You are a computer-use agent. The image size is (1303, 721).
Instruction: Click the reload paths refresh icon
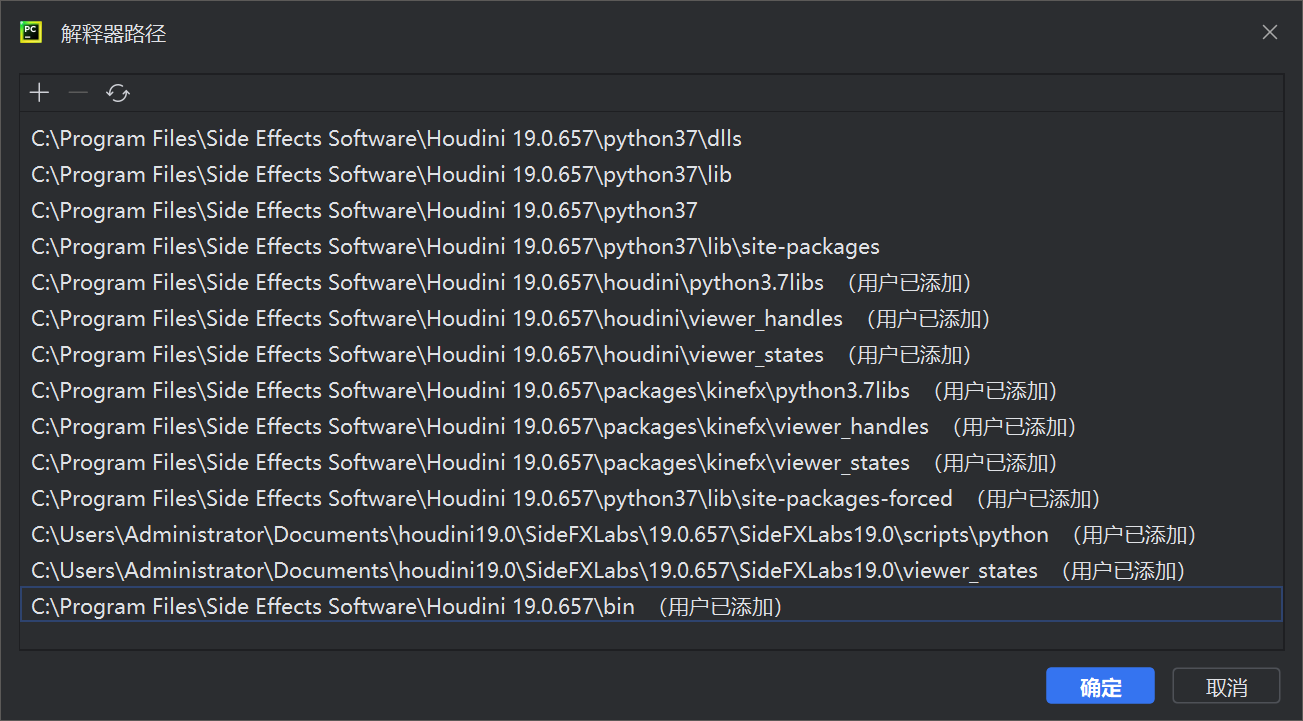(x=118, y=93)
